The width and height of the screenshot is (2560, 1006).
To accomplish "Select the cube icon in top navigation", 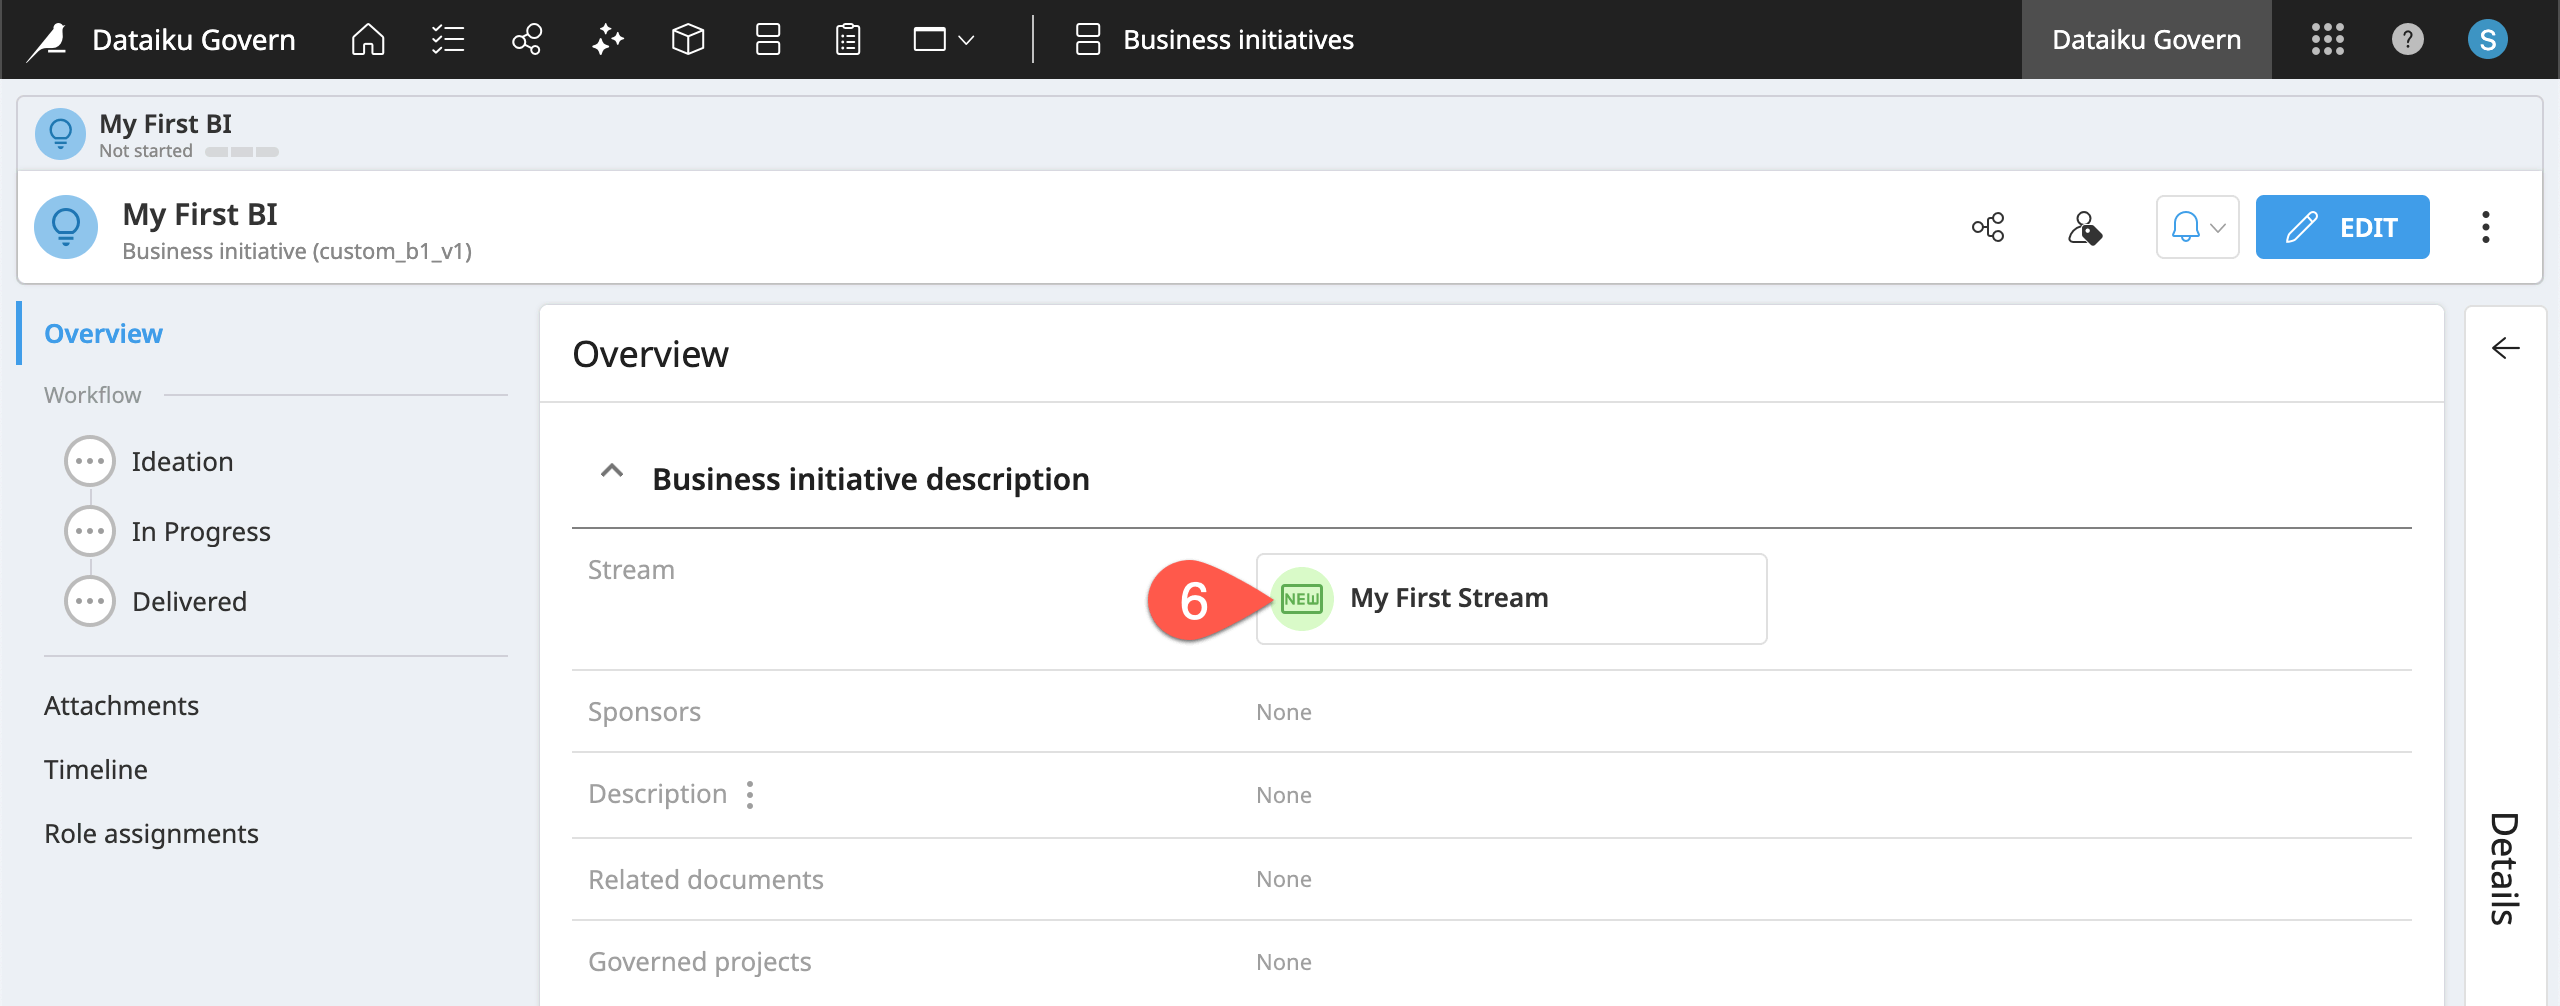I will pos(688,39).
